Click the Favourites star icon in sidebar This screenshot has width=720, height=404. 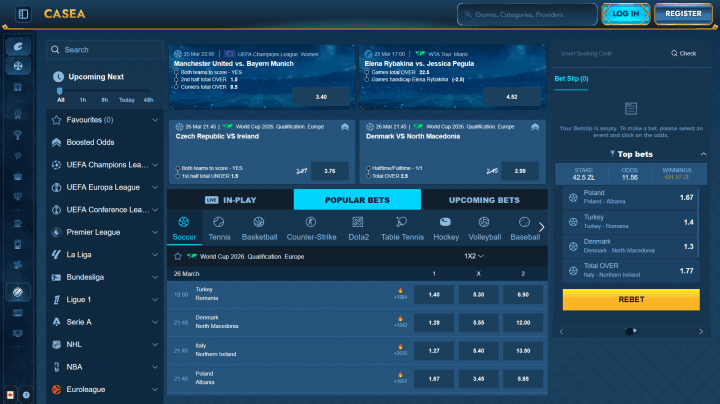coord(56,120)
